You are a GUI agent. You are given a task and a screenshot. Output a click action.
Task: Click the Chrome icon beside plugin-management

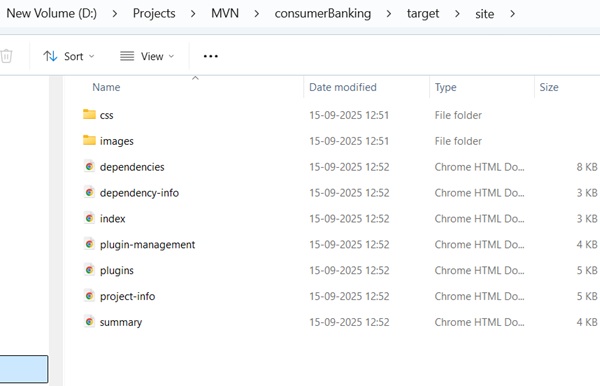coord(89,244)
